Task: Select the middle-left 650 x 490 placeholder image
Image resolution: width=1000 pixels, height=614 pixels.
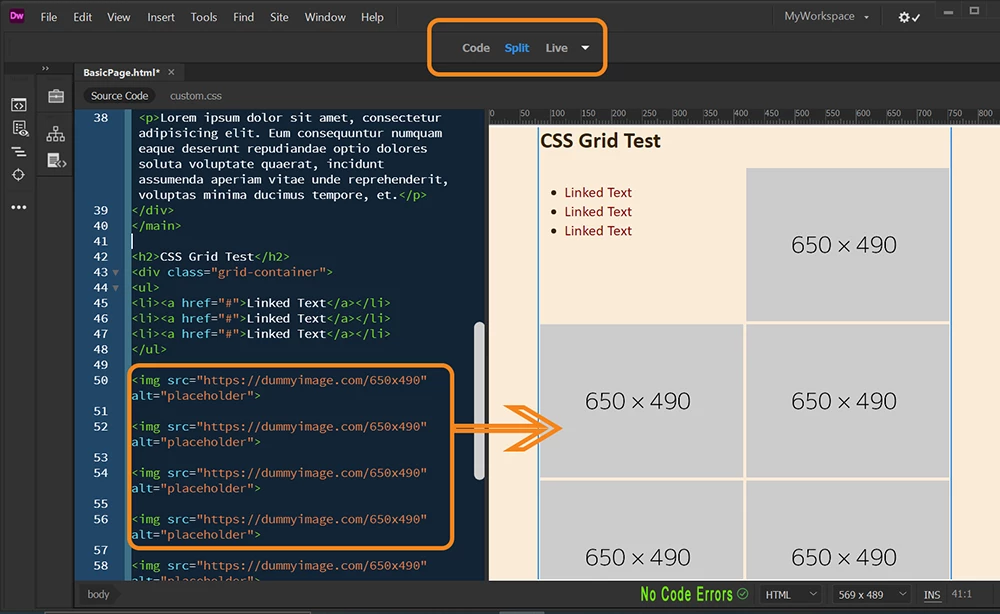Action: [x=642, y=400]
